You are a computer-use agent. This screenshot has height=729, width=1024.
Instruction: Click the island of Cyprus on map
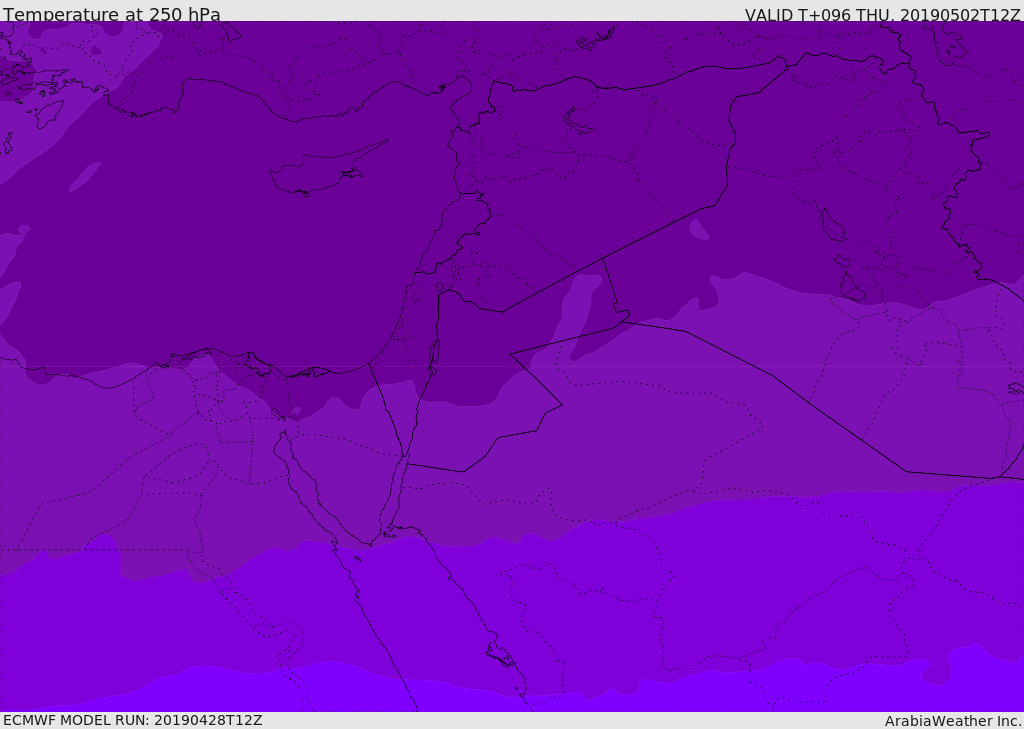point(327,169)
